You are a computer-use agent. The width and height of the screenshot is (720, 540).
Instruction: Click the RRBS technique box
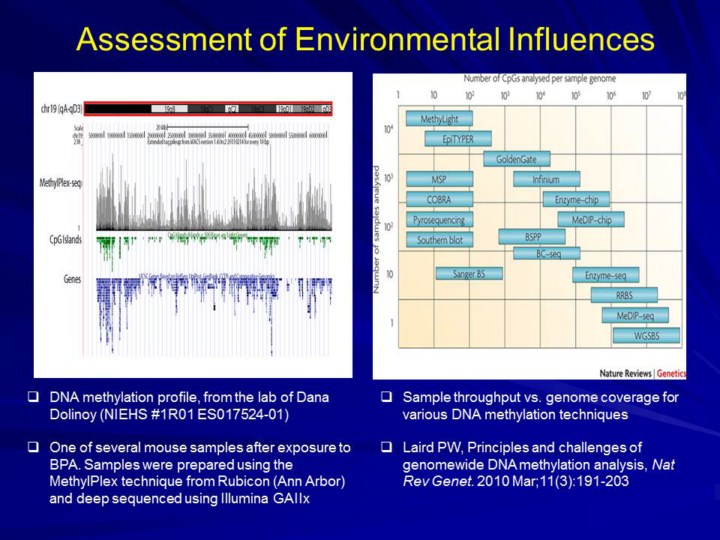624,295
